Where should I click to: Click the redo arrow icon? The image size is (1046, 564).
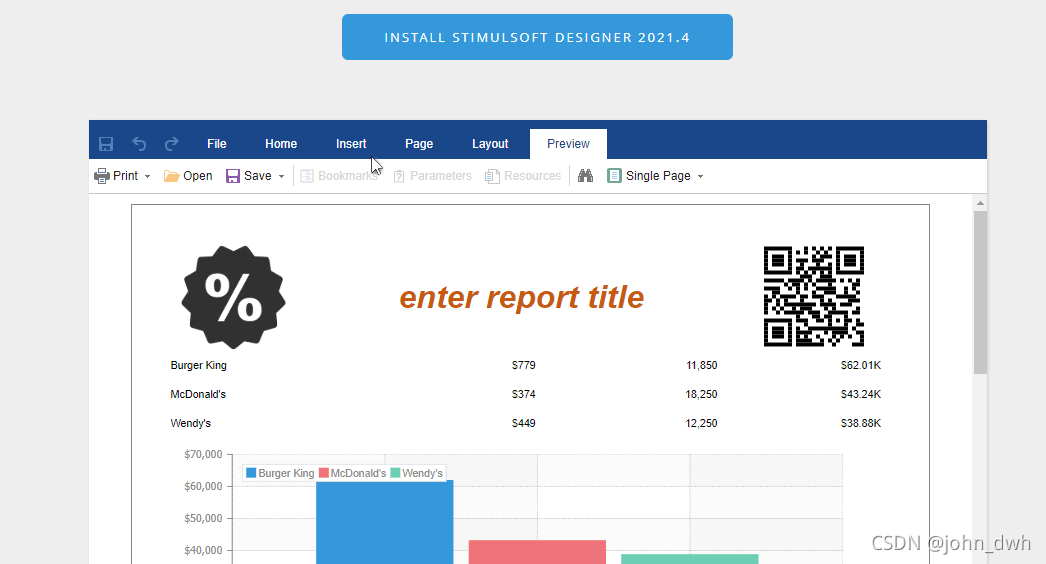point(171,144)
